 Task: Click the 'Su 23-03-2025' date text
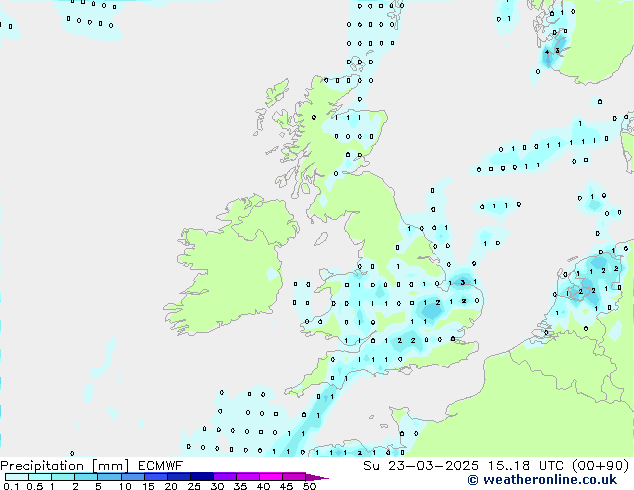coord(421,466)
